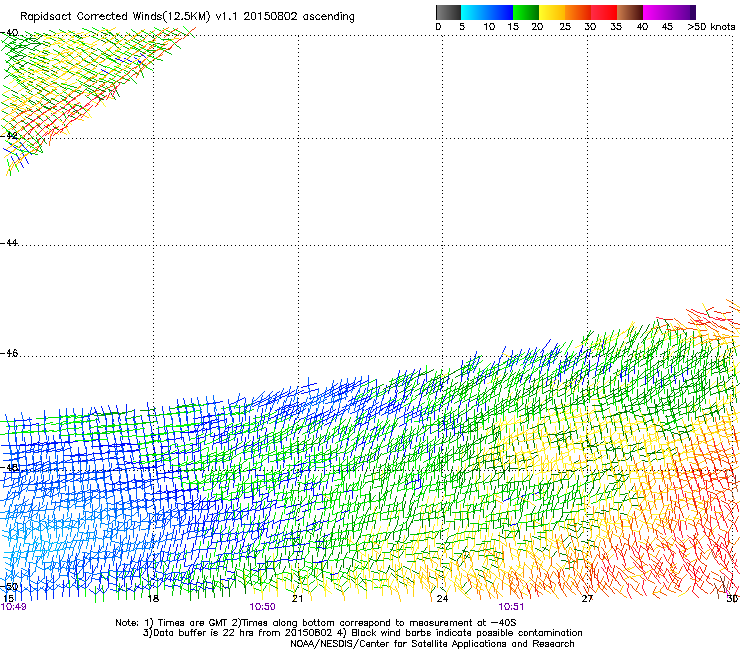740x650 pixels.
Task: Click the -44 latitude axis label
Action: click(9, 243)
